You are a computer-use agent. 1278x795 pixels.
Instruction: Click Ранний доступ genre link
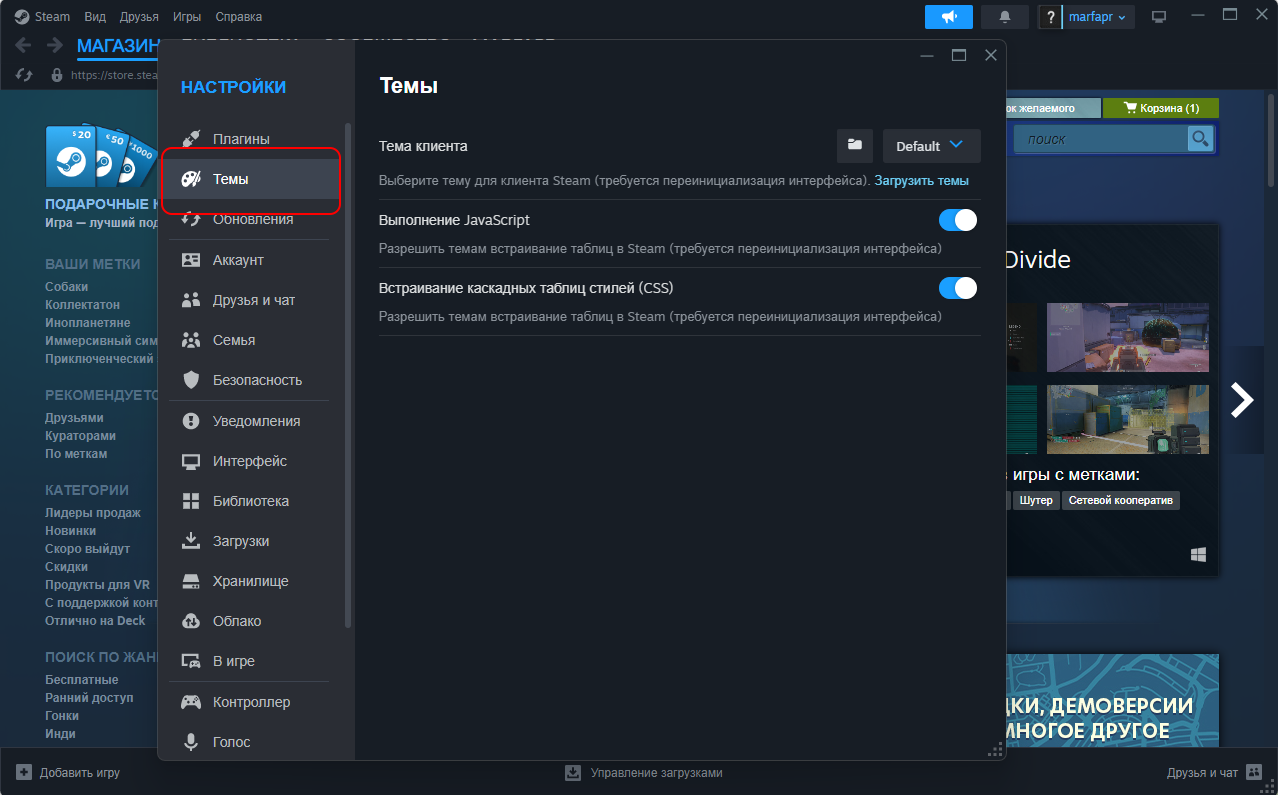pyautogui.click(x=89, y=698)
